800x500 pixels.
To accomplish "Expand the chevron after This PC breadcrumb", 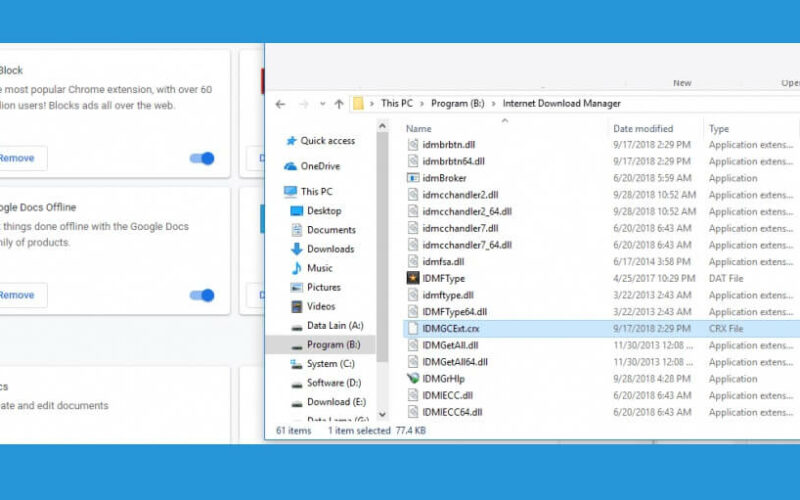I will point(422,104).
